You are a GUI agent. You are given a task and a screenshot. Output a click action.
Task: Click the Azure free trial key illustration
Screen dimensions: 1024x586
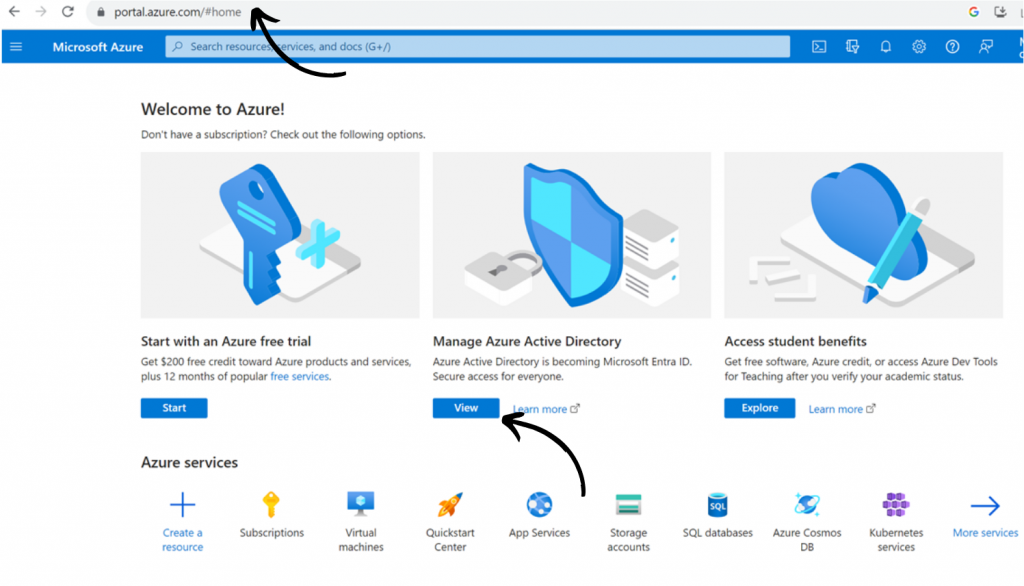click(280, 235)
